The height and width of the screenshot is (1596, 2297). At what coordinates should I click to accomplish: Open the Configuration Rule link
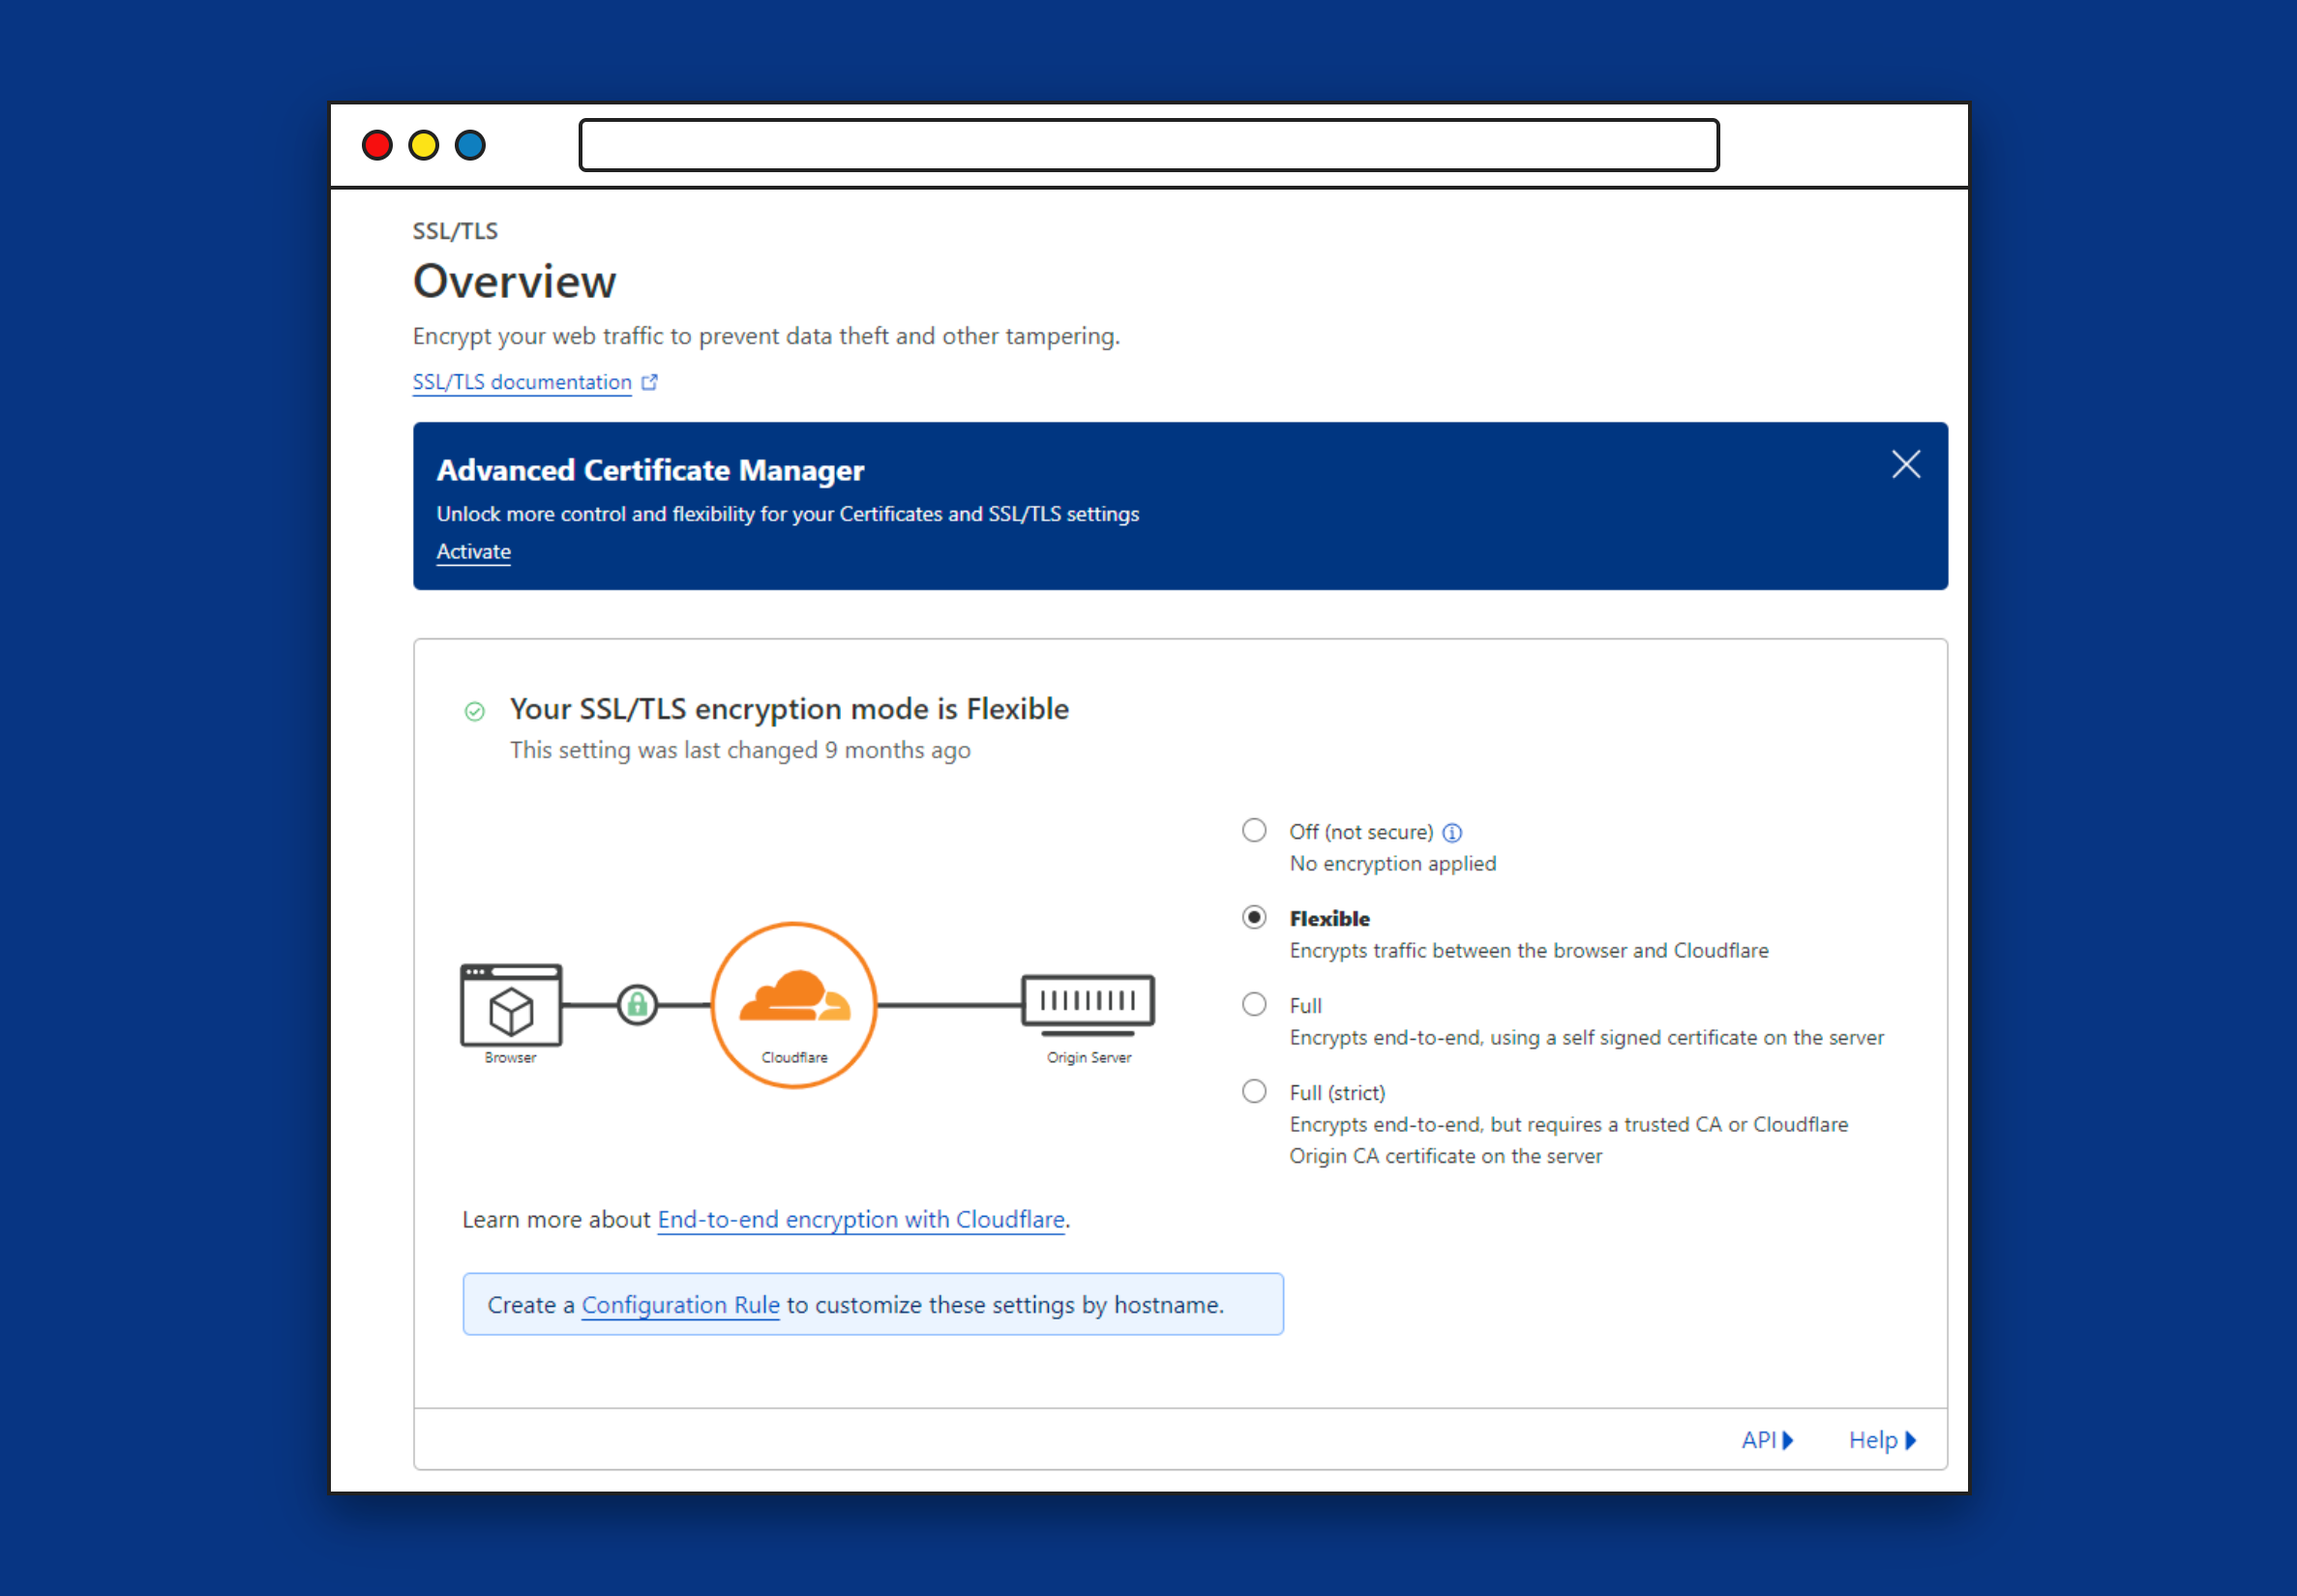coord(680,1304)
